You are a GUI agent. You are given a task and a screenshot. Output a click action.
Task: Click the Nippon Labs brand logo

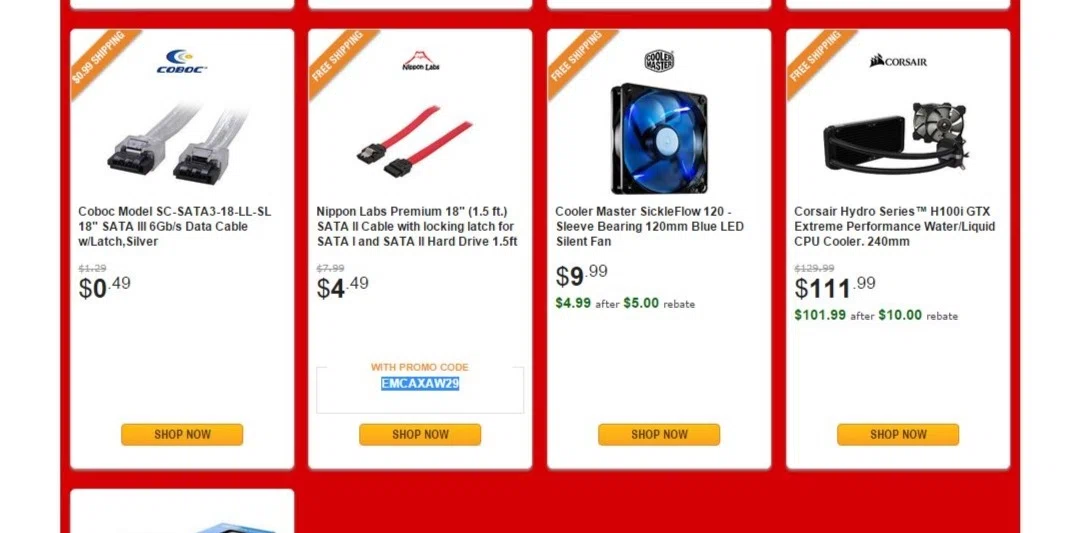(420, 61)
